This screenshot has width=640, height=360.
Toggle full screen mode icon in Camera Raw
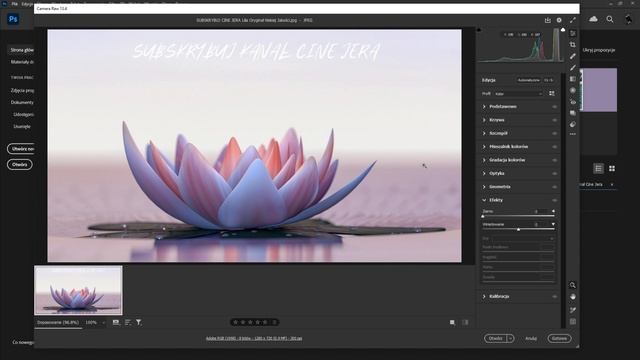(573, 20)
